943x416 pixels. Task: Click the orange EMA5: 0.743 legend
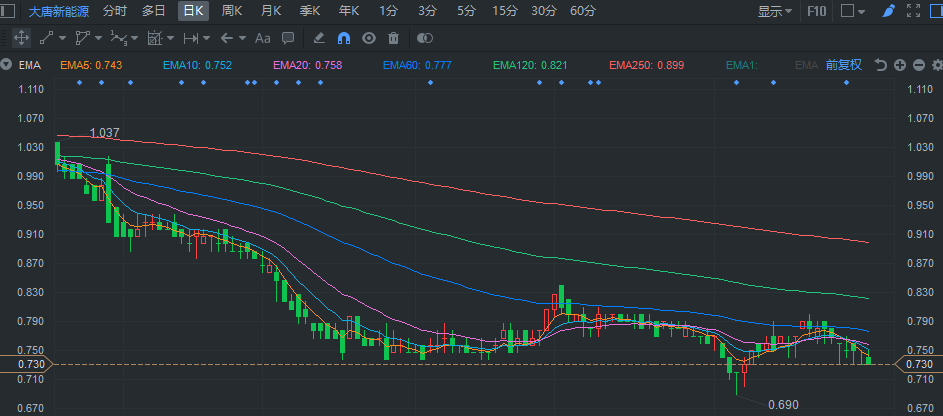[91, 65]
